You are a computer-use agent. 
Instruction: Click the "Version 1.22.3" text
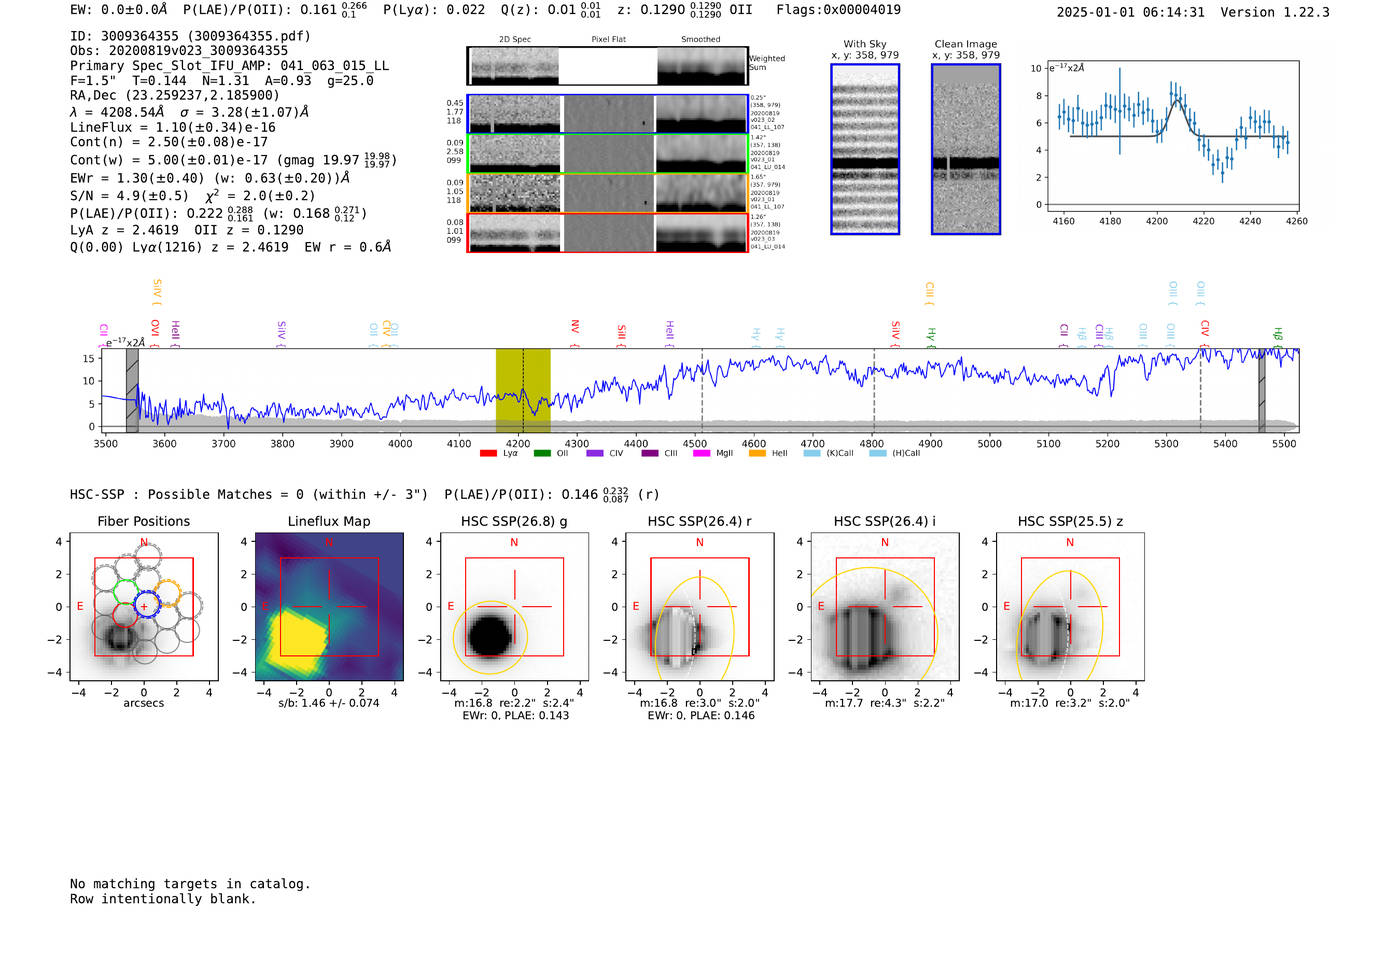pos(1275,13)
